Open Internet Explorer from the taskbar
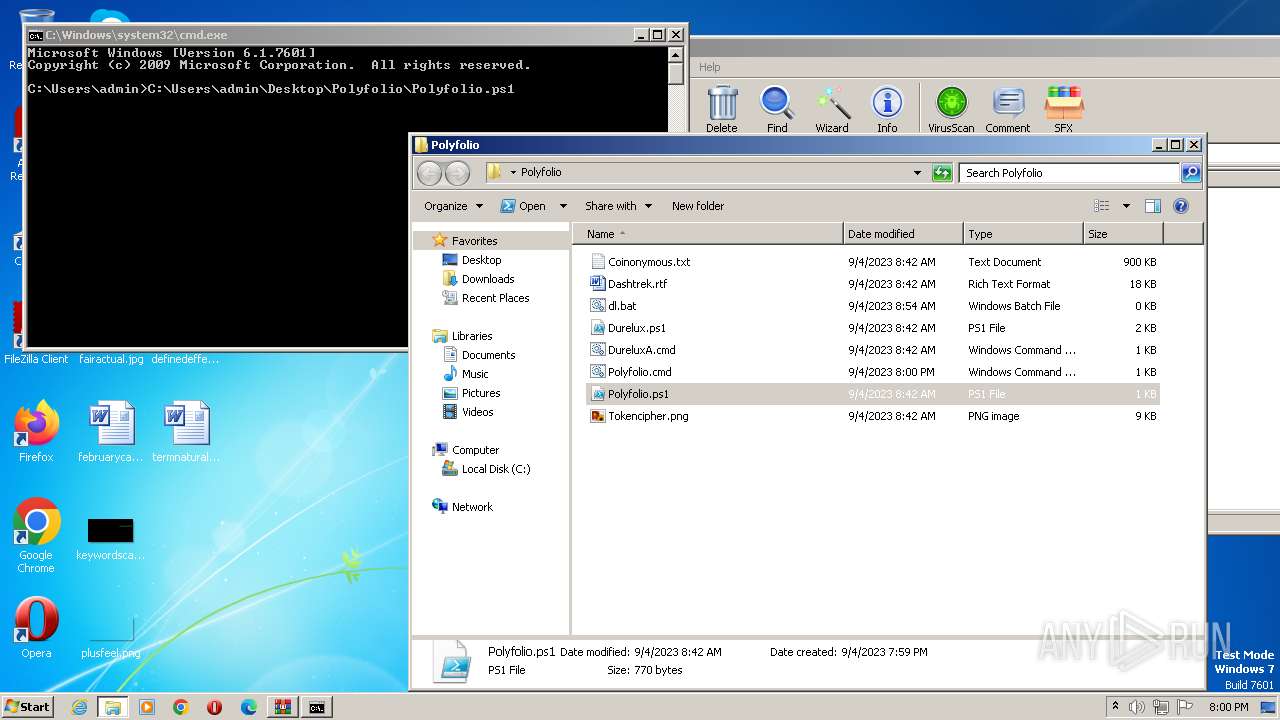The width and height of the screenshot is (1280, 720). tap(79, 707)
